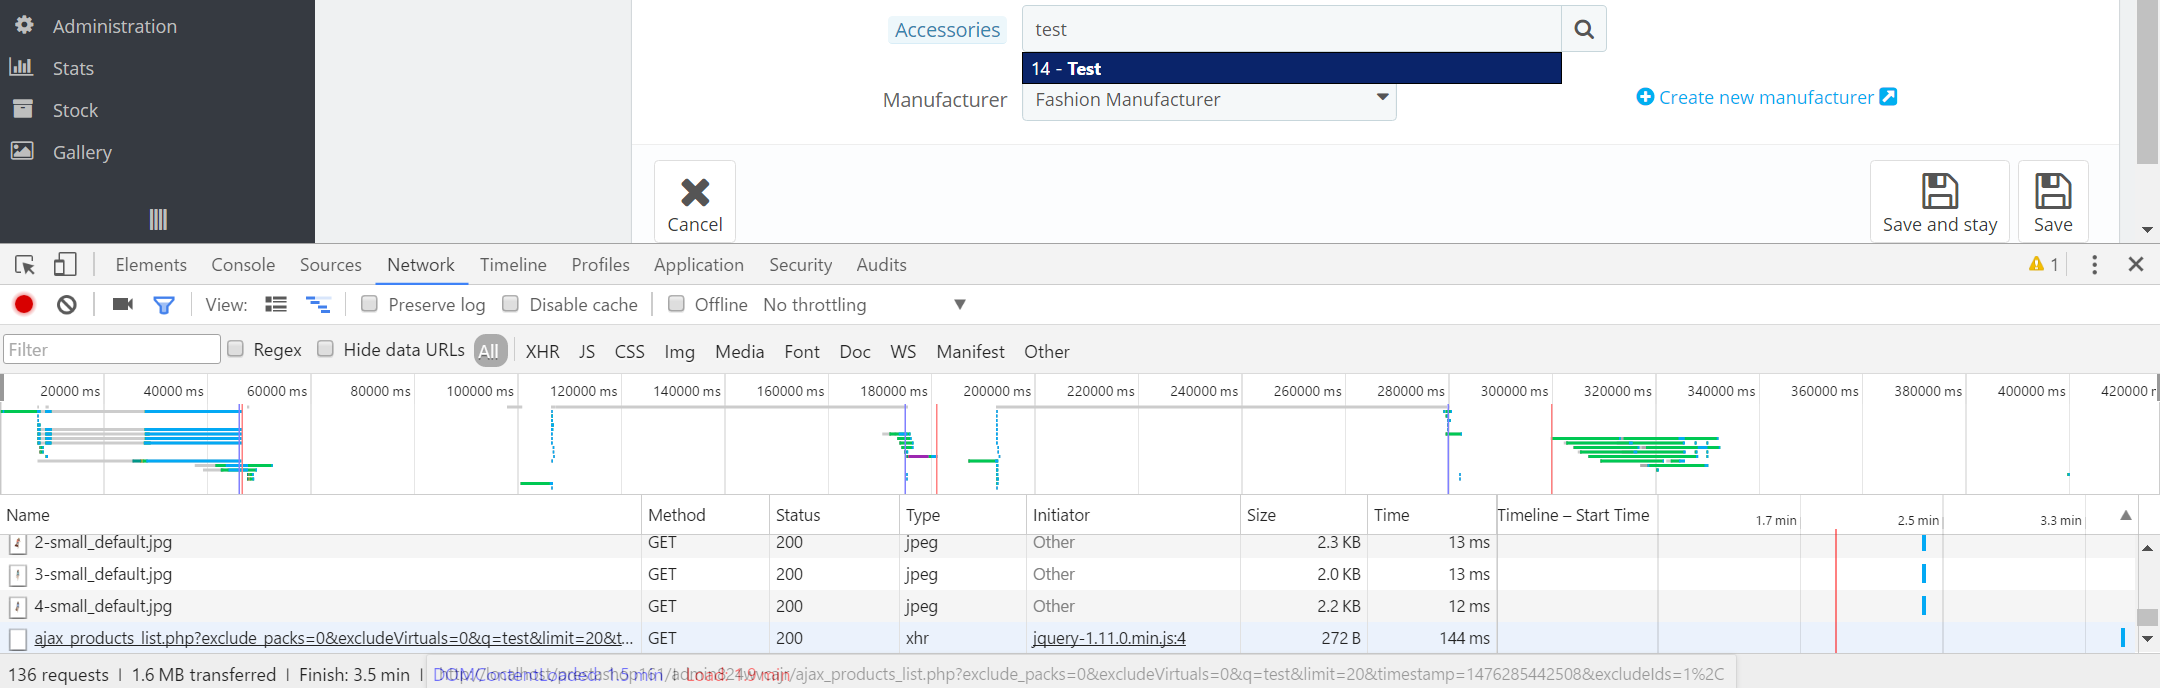The width and height of the screenshot is (2160, 688).
Task: Select the Accessories tag link
Action: pyautogui.click(x=947, y=30)
